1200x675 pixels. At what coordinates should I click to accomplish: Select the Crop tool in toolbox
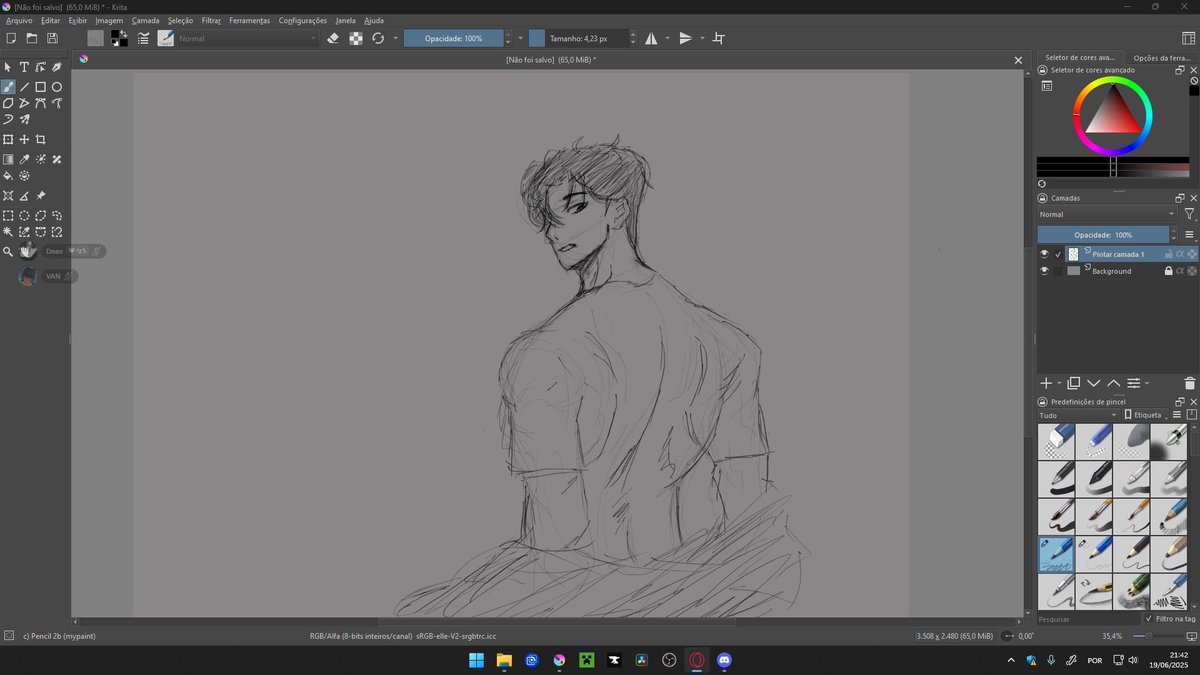[41, 139]
